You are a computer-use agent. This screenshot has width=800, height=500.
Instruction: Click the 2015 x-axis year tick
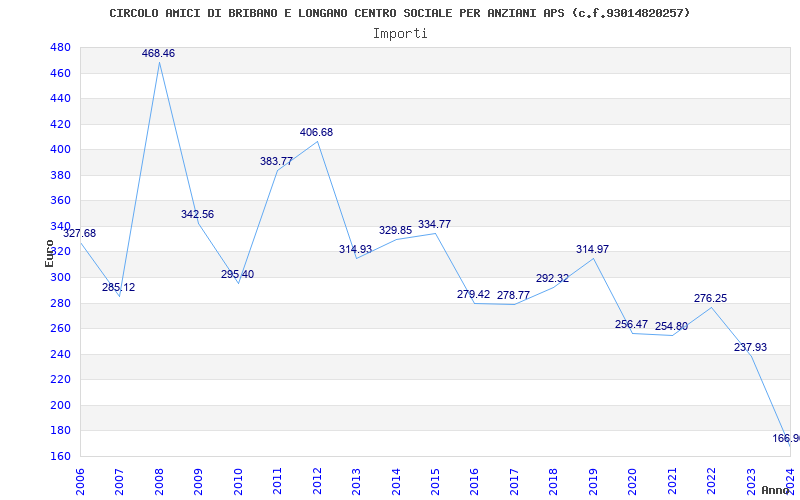tap(435, 481)
